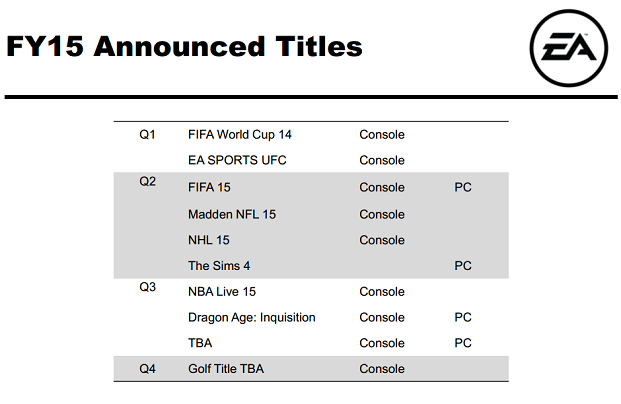The height and width of the screenshot is (404, 621).
Task: Select the NBA Live 15 title
Action: (222, 292)
